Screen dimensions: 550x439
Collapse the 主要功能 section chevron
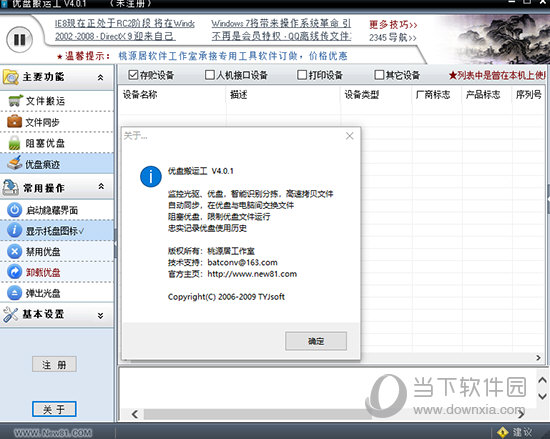click(x=100, y=77)
